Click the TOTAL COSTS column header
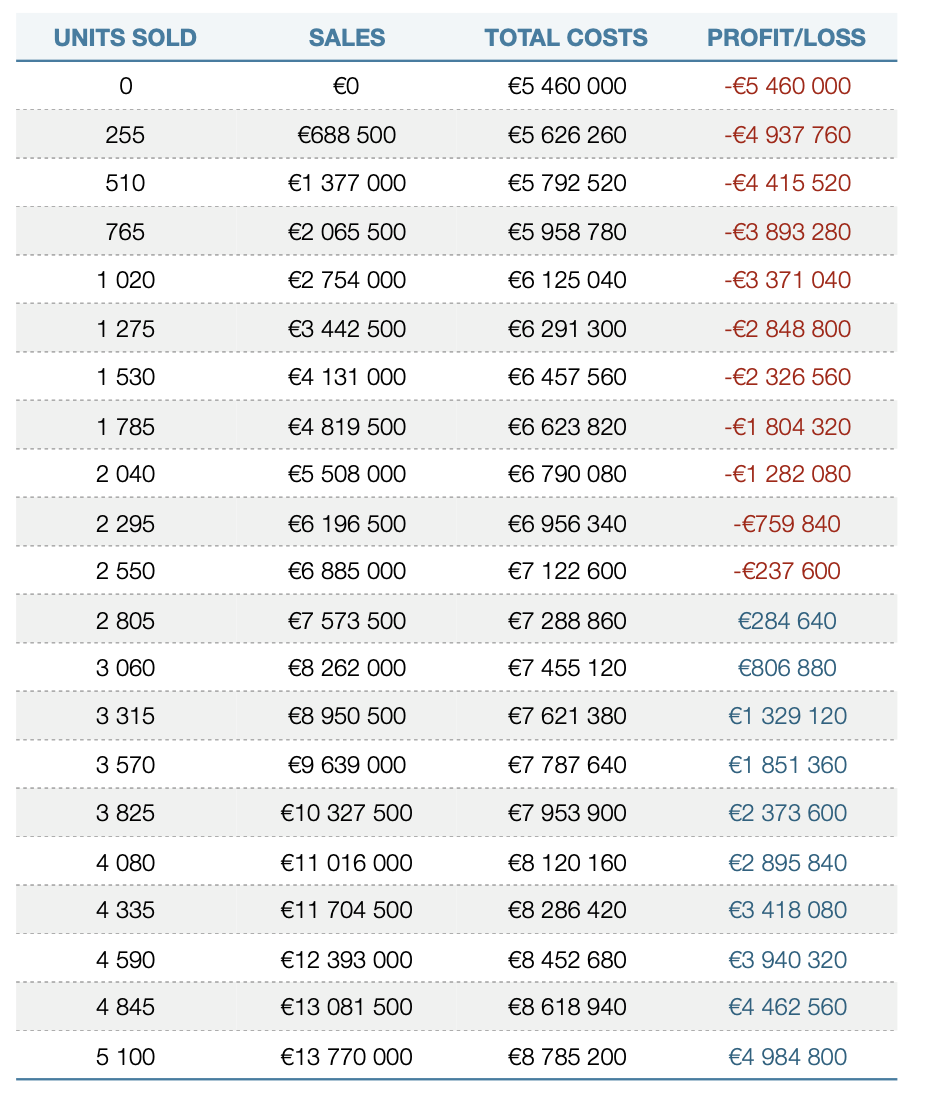The height and width of the screenshot is (1100, 928). 566,38
